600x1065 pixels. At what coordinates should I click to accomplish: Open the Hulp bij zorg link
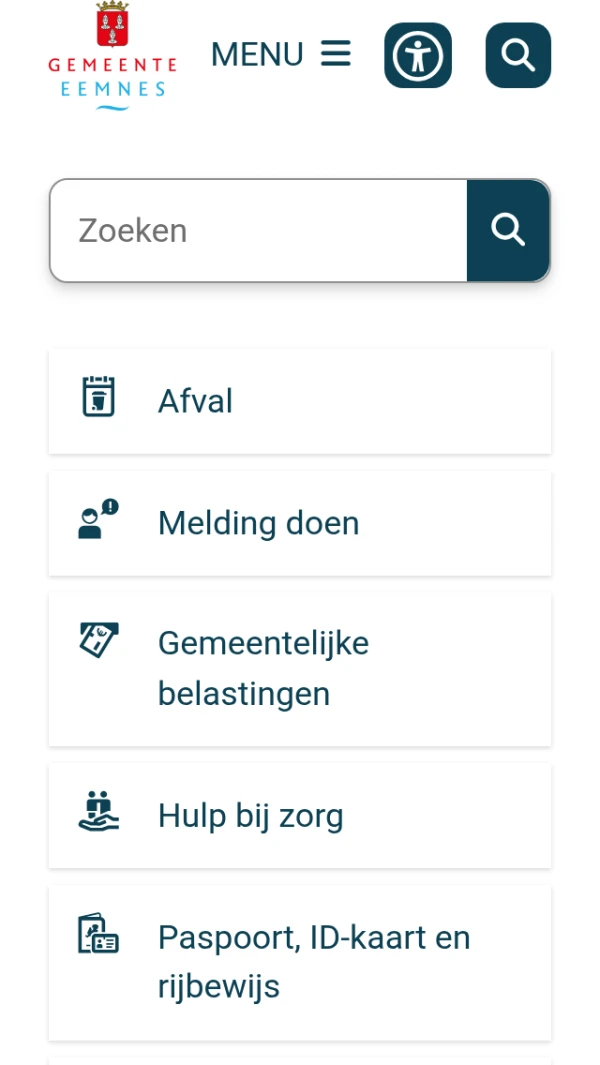tap(250, 816)
